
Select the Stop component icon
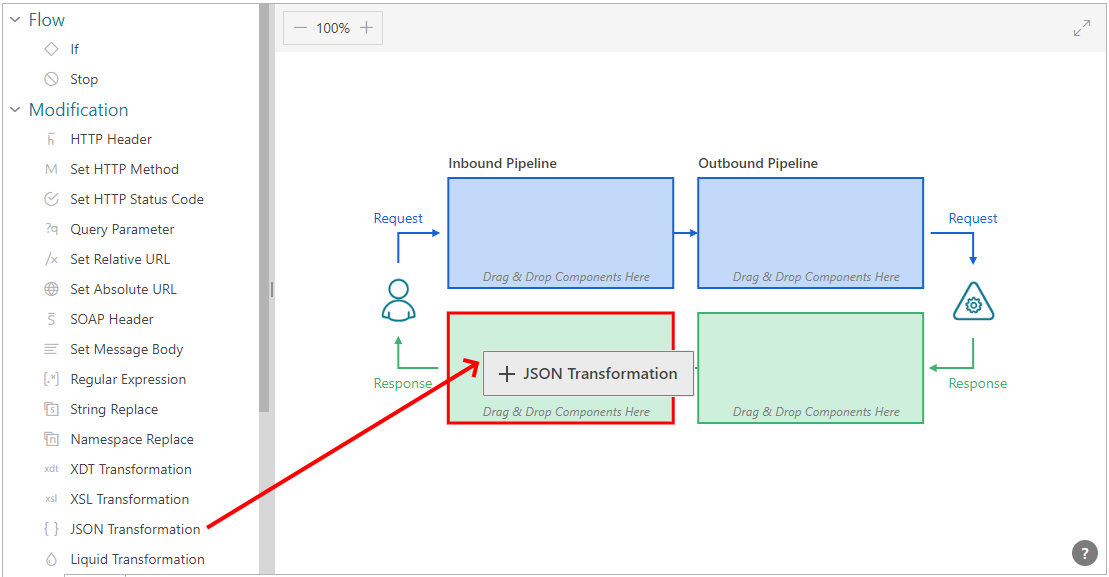pos(51,79)
